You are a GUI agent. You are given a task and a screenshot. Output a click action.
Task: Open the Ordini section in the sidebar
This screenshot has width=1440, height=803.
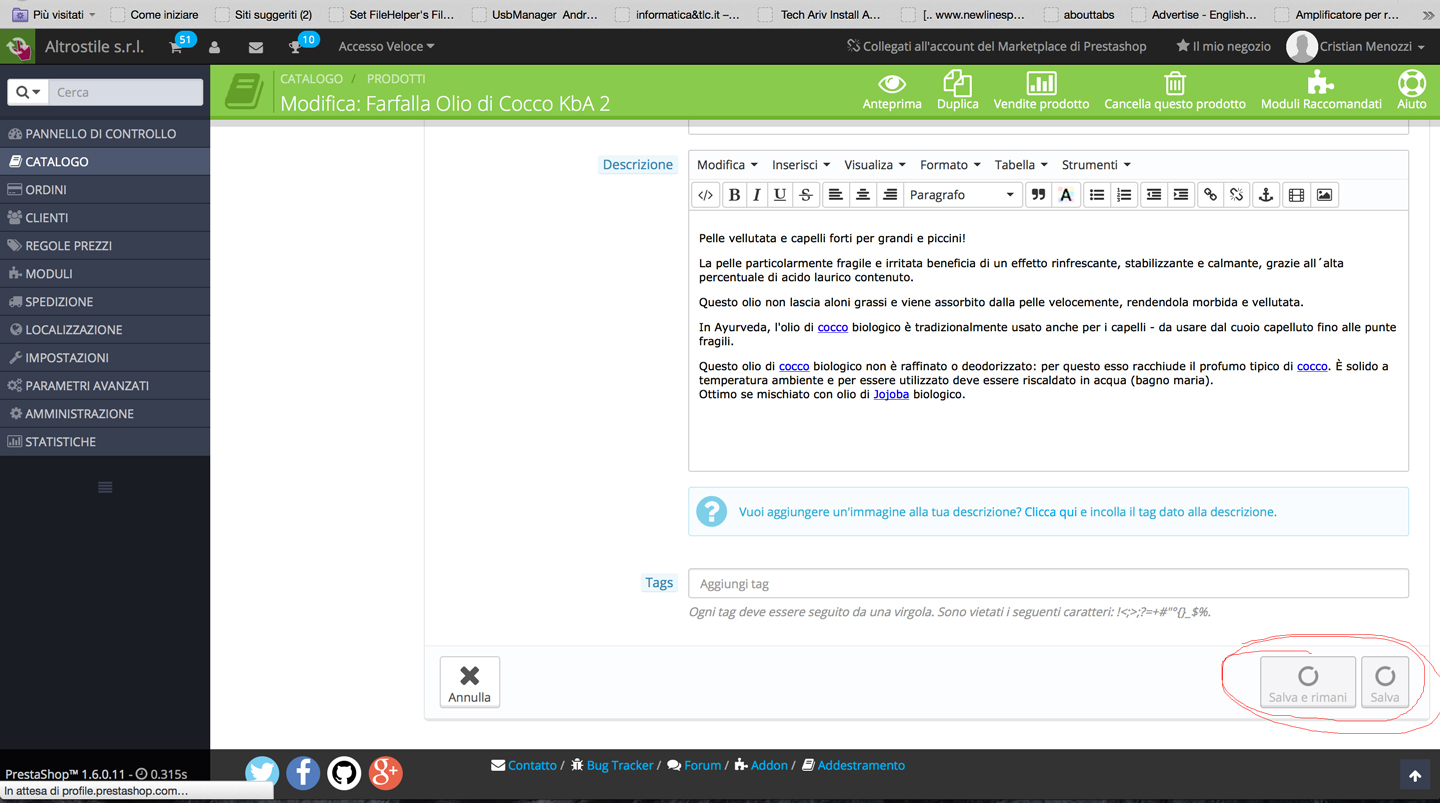(105, 190)
